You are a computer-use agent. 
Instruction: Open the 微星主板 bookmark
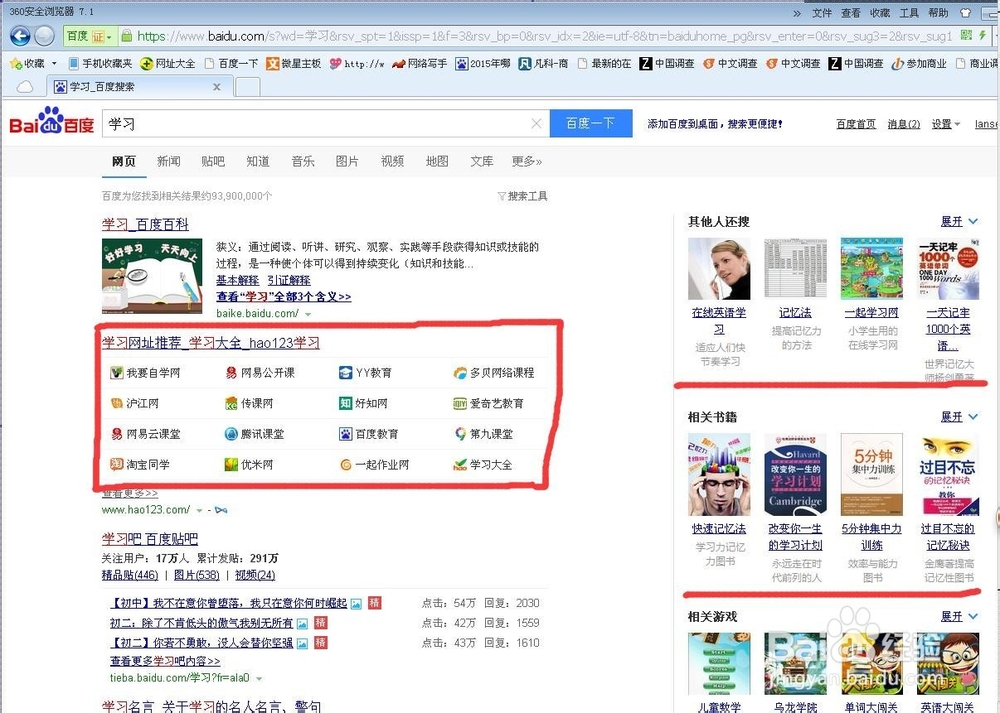pyautogui.click(x=294, y=63)
